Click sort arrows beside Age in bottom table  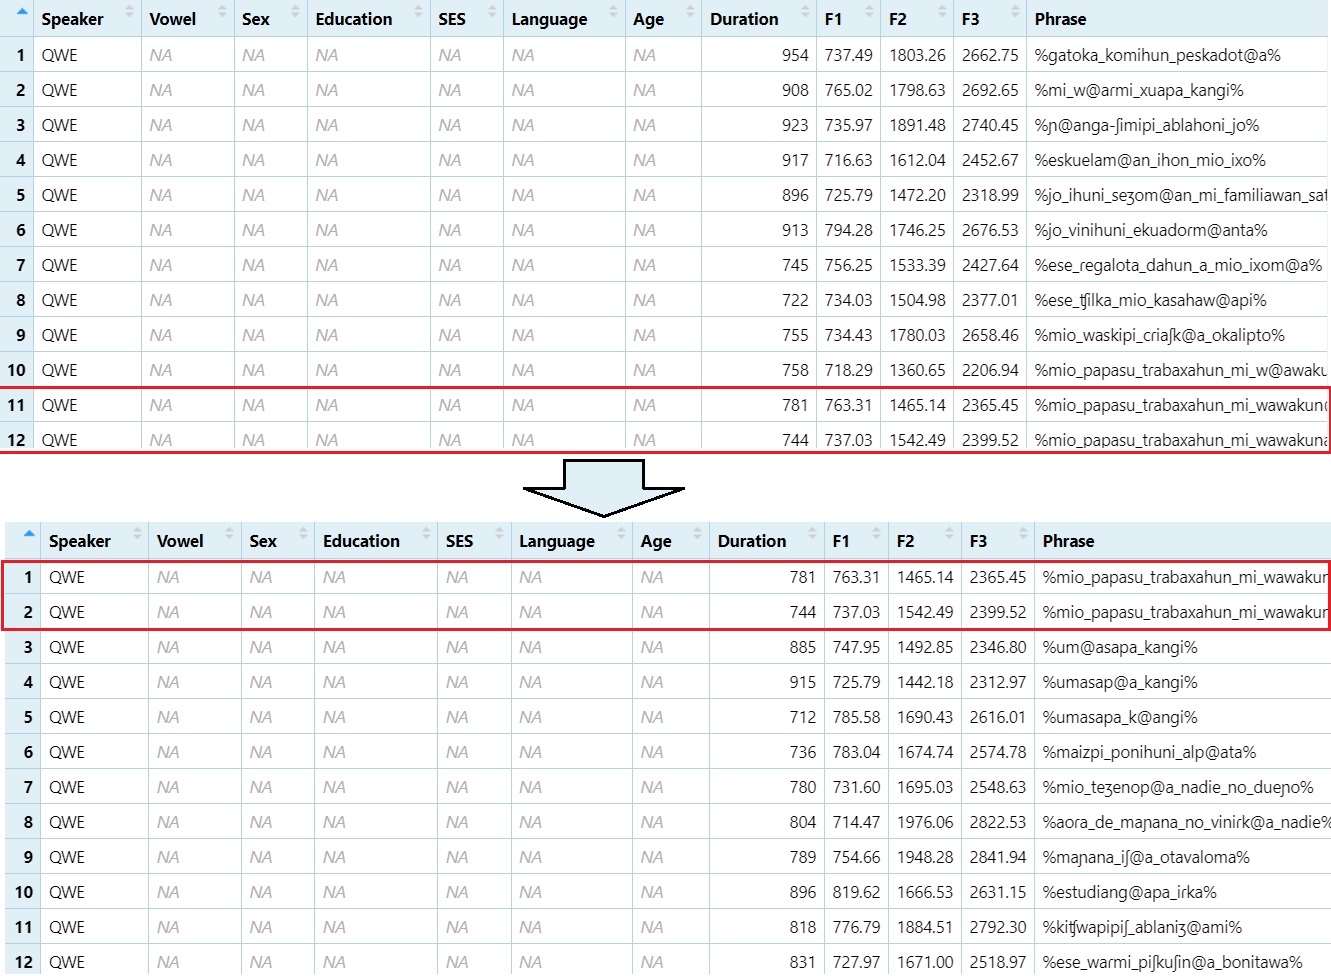pos(697,534)
